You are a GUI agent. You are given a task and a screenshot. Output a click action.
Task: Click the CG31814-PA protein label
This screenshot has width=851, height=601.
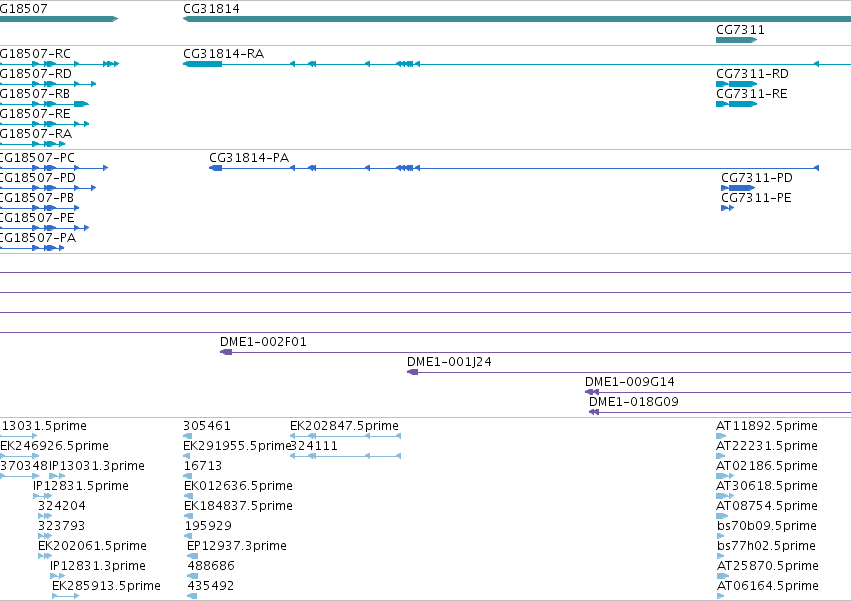point(249,158)
